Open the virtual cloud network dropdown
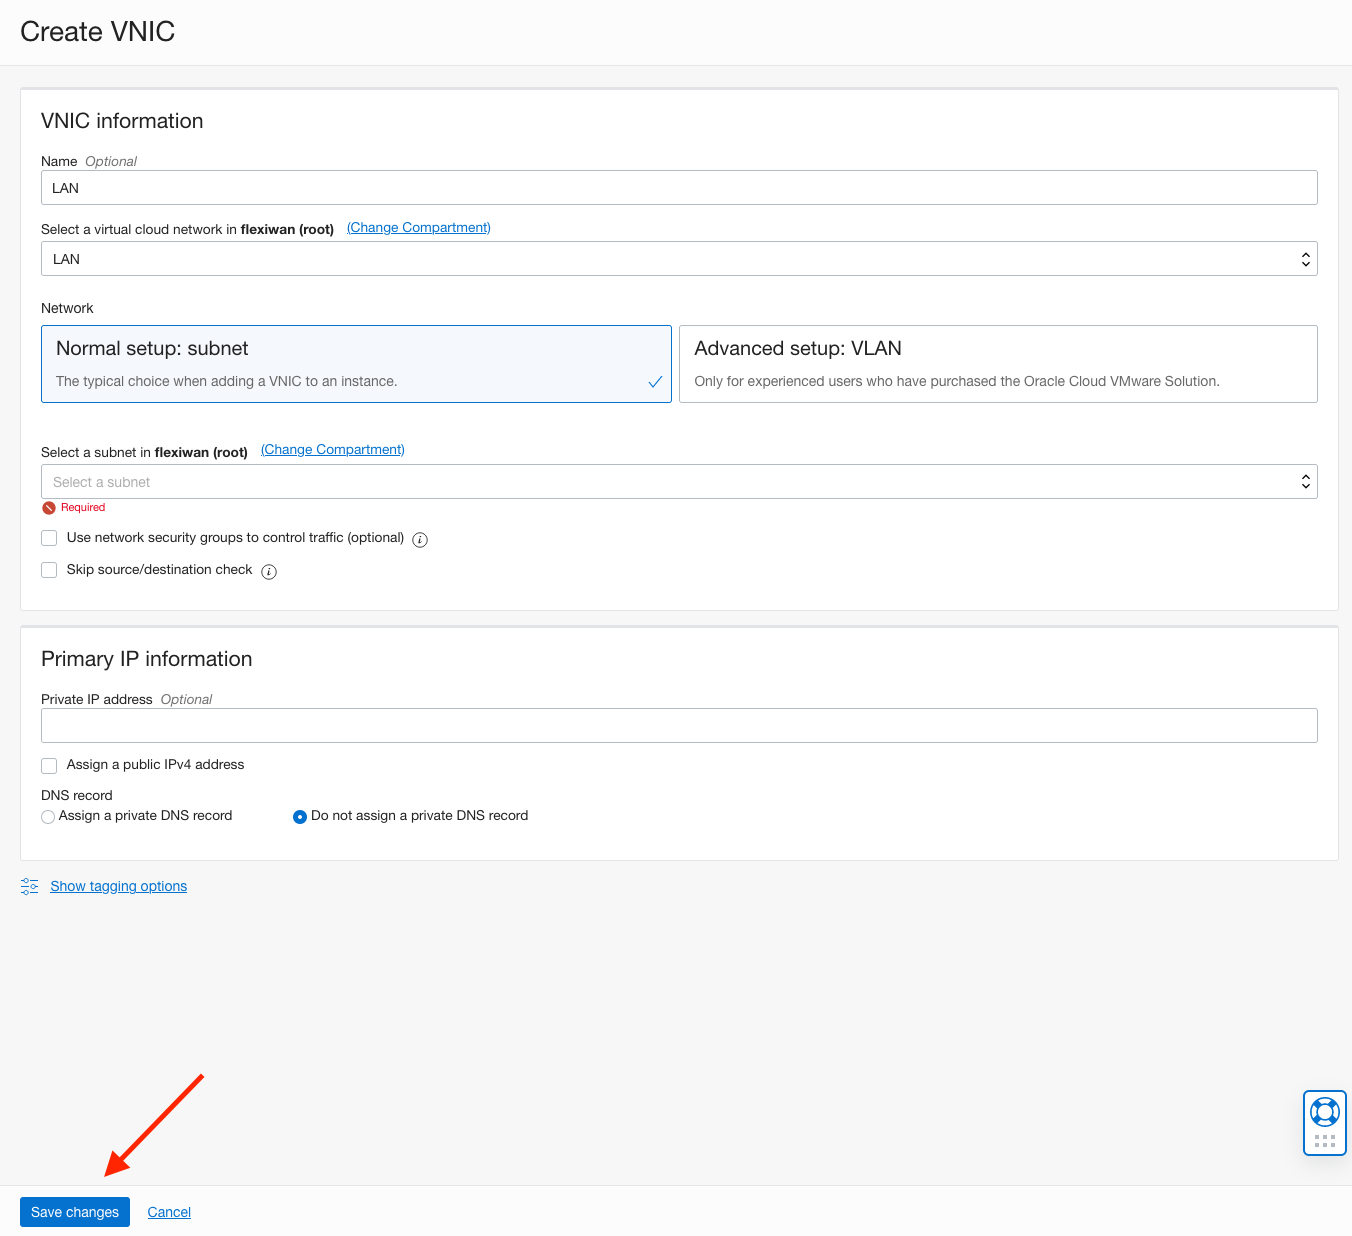Viewport: 1352px width, 1236px height. 678,259
